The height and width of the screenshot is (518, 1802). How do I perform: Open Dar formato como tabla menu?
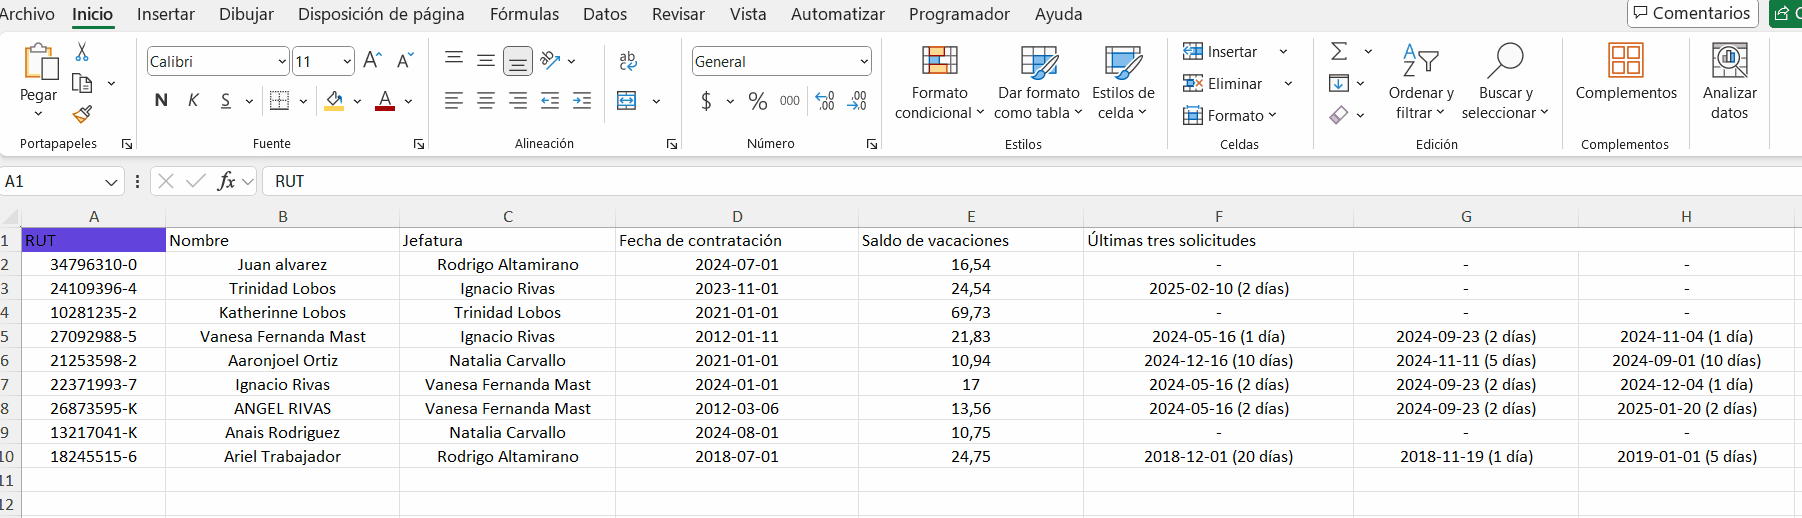coord(1039,81)
